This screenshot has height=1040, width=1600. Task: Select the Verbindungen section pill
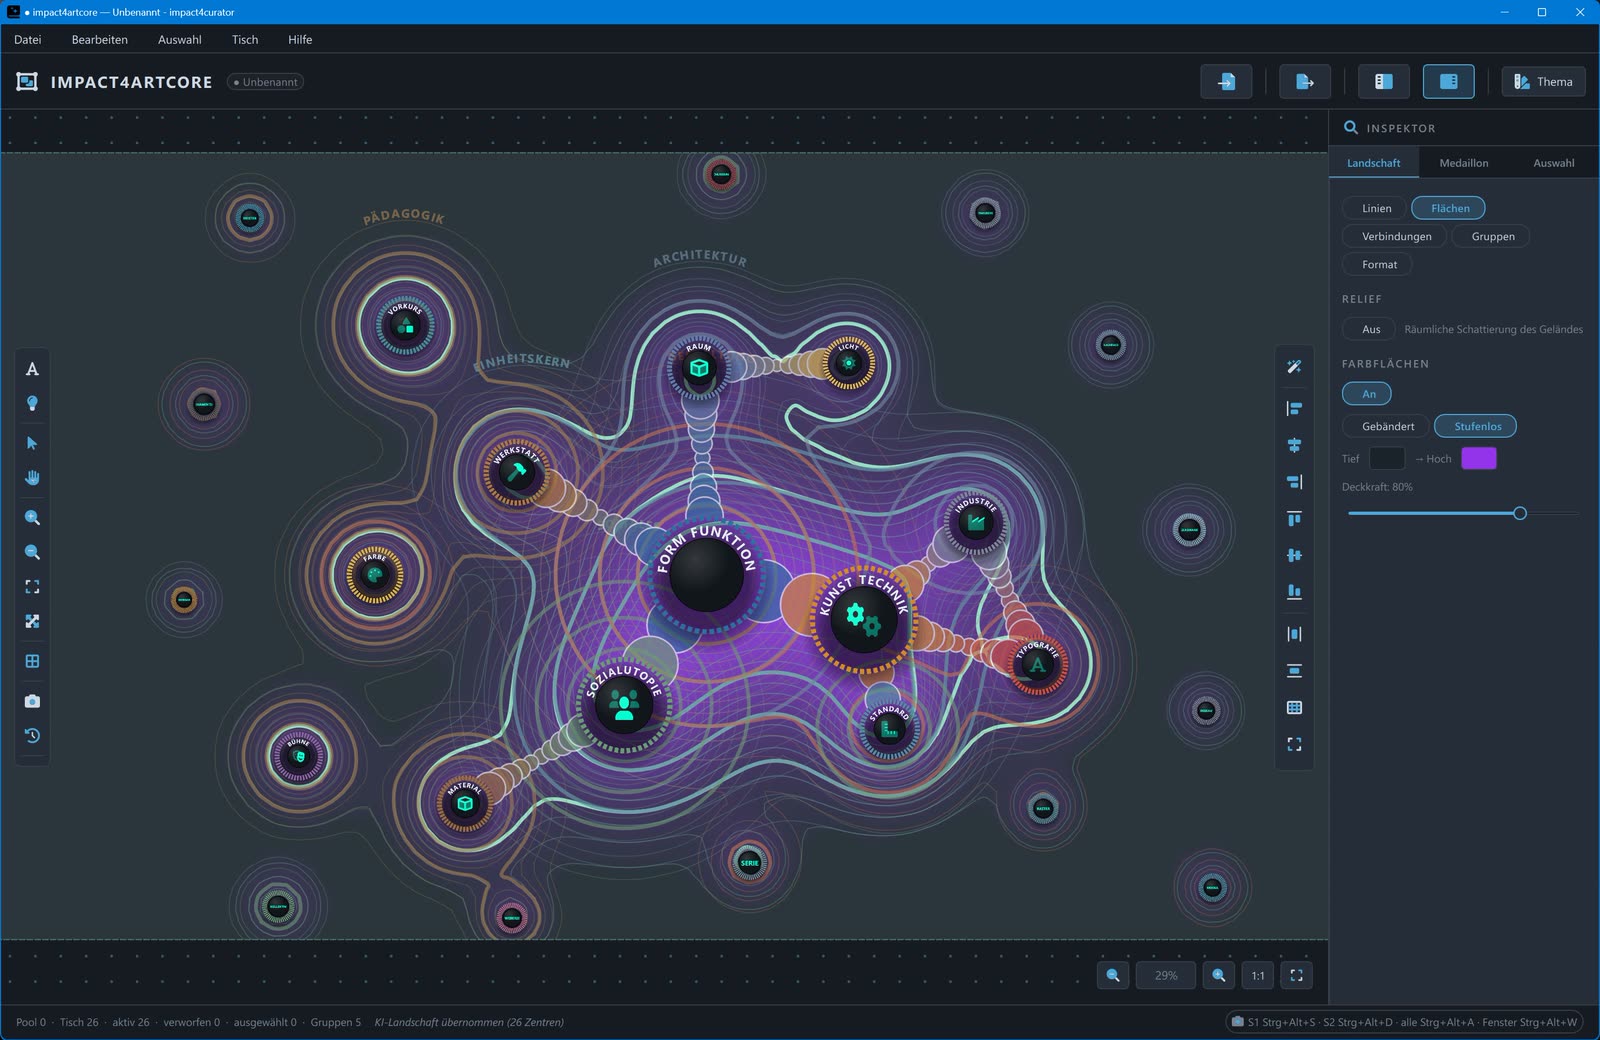point(1395,237)
